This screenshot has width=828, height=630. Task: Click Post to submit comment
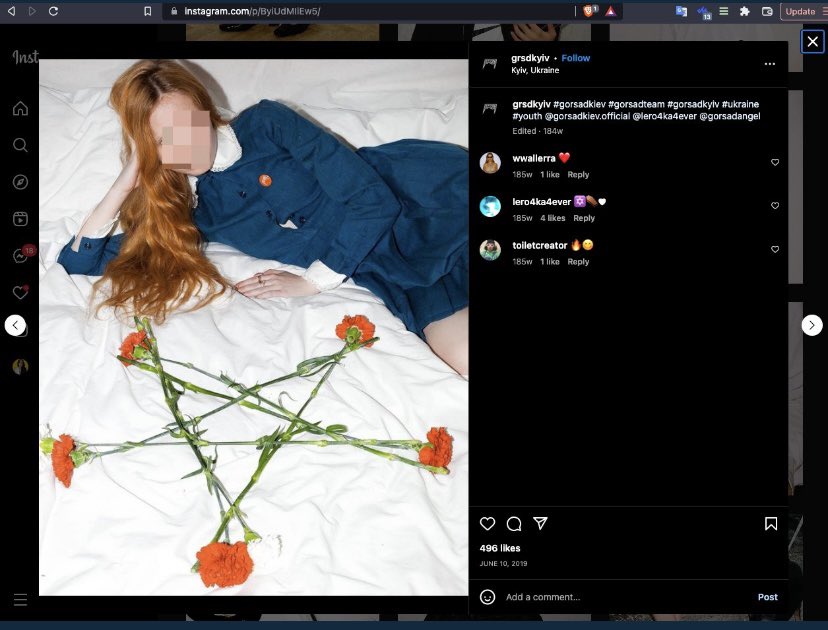click(768, 597)
